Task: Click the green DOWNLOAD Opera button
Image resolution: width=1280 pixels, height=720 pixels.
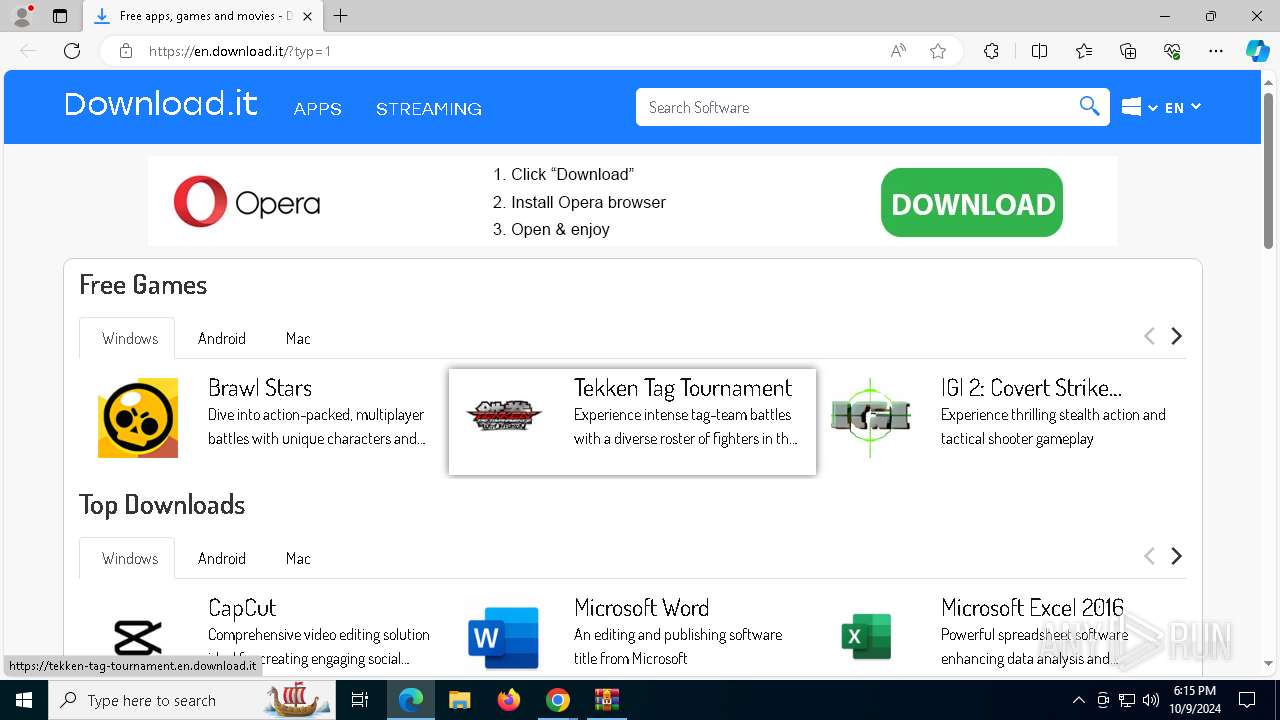Action: (x=972, y=203)
